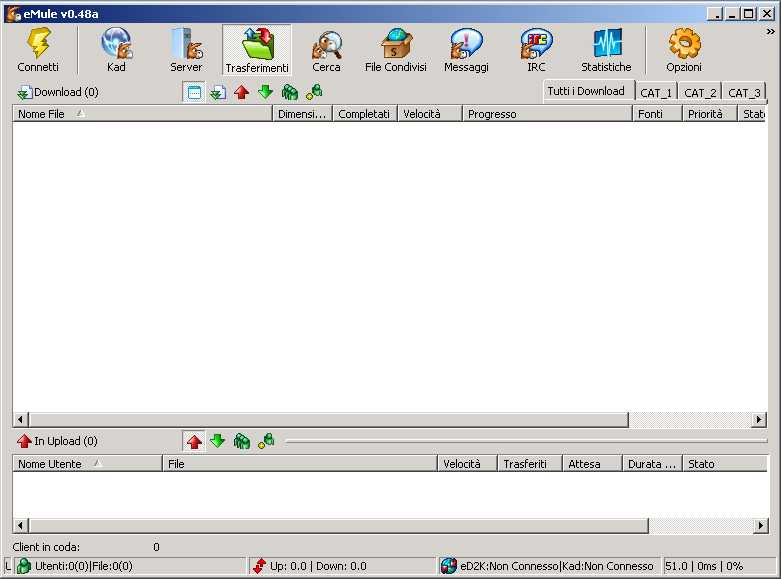The width and height of the screenshot is (781, 579).
Task: Click the '51.0 | 0ms | 0%' status text
Action: click(704, 567)
